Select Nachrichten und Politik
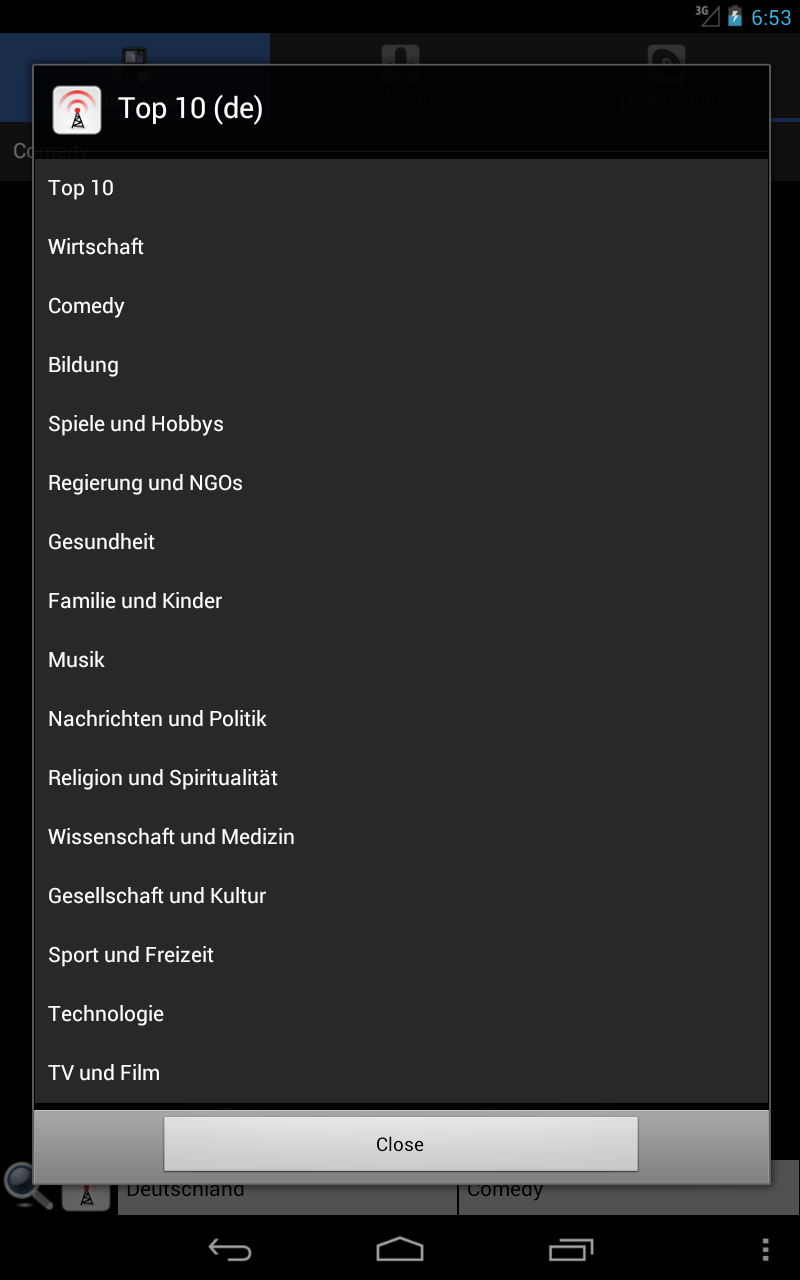Screen dimensions: 800x1280 (401, 719)
